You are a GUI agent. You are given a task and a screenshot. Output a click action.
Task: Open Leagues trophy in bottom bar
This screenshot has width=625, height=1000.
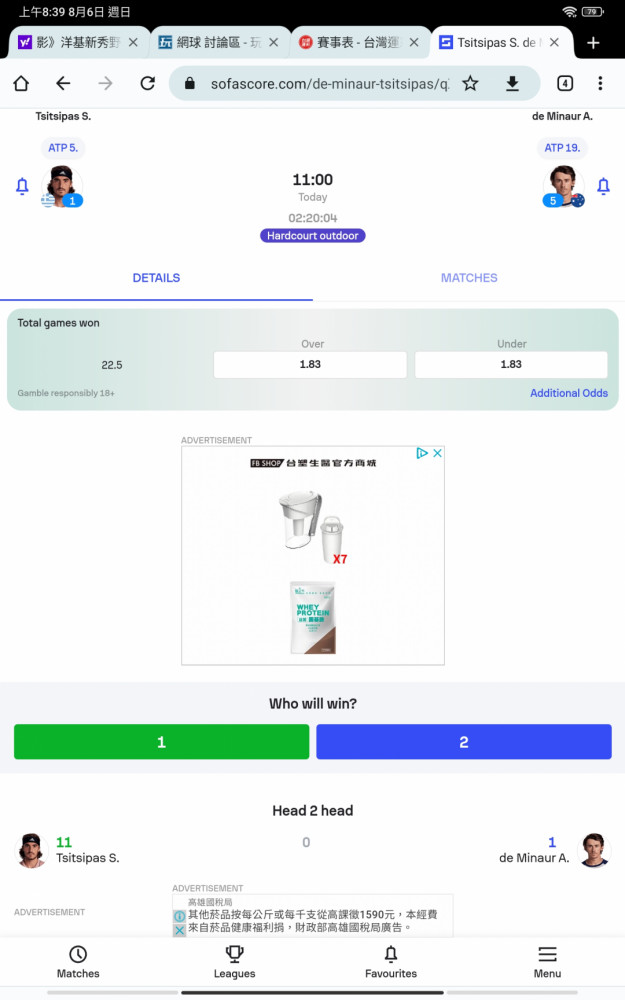pyautogui.click(x=234, y=962)
